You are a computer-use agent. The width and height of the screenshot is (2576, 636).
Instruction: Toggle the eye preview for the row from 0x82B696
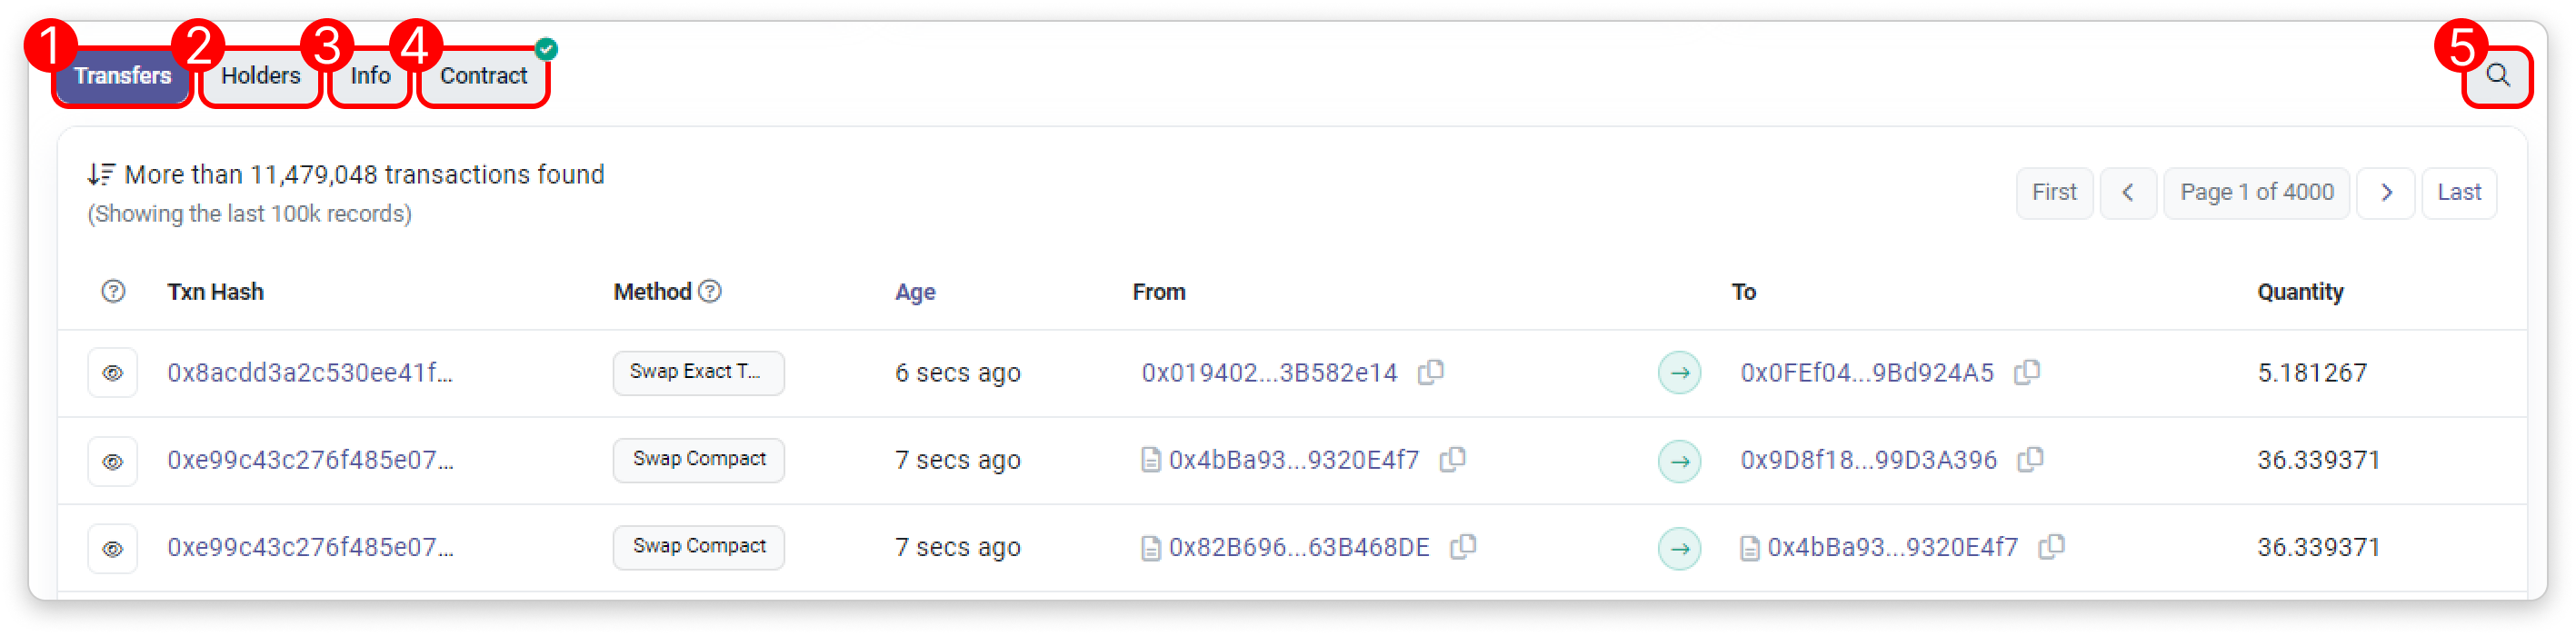click(x=113, y=548)
